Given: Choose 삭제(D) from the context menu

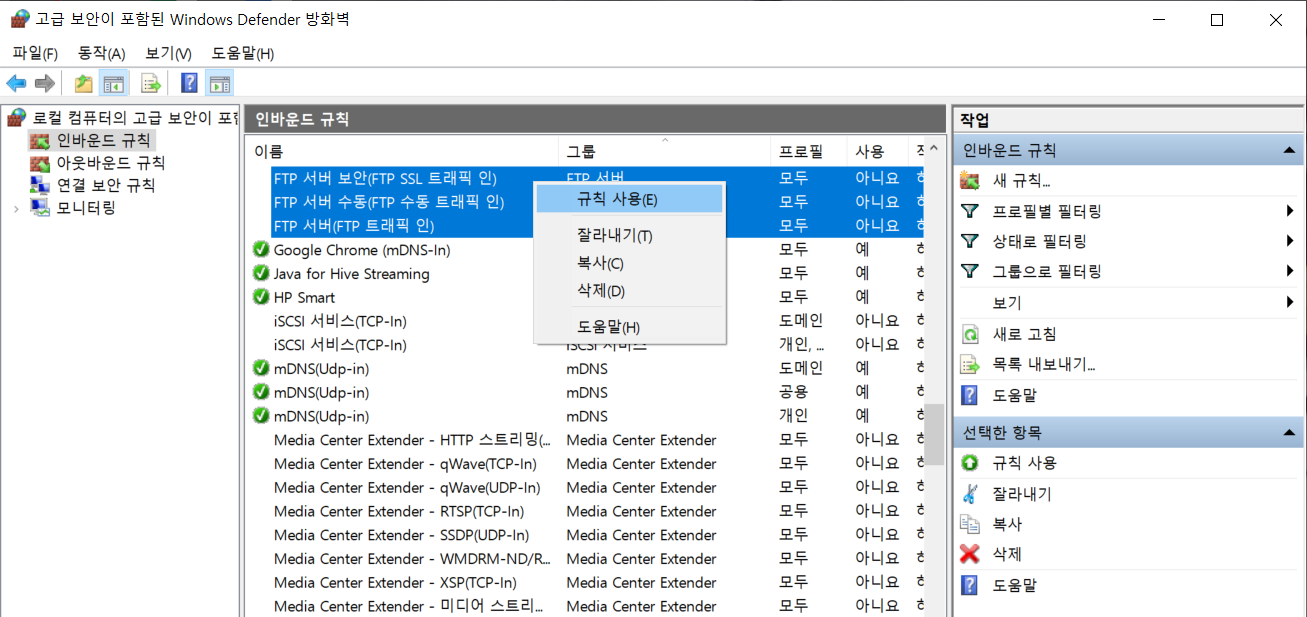Looking at the screenshot, I should coord(600,291).
